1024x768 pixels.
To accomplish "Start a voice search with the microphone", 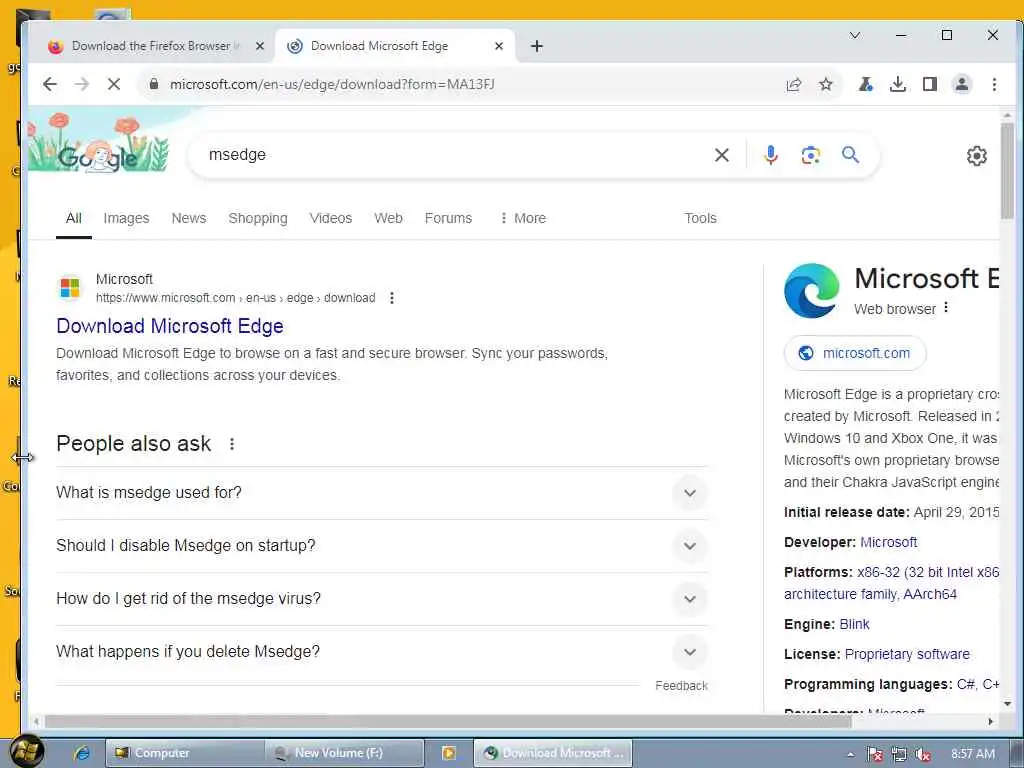I will coord(771,155).
